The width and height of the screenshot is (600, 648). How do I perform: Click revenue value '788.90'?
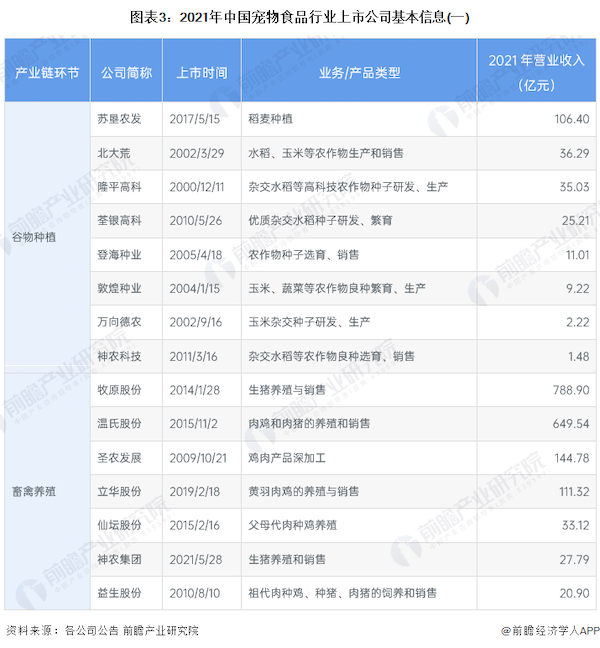[571, 390]
